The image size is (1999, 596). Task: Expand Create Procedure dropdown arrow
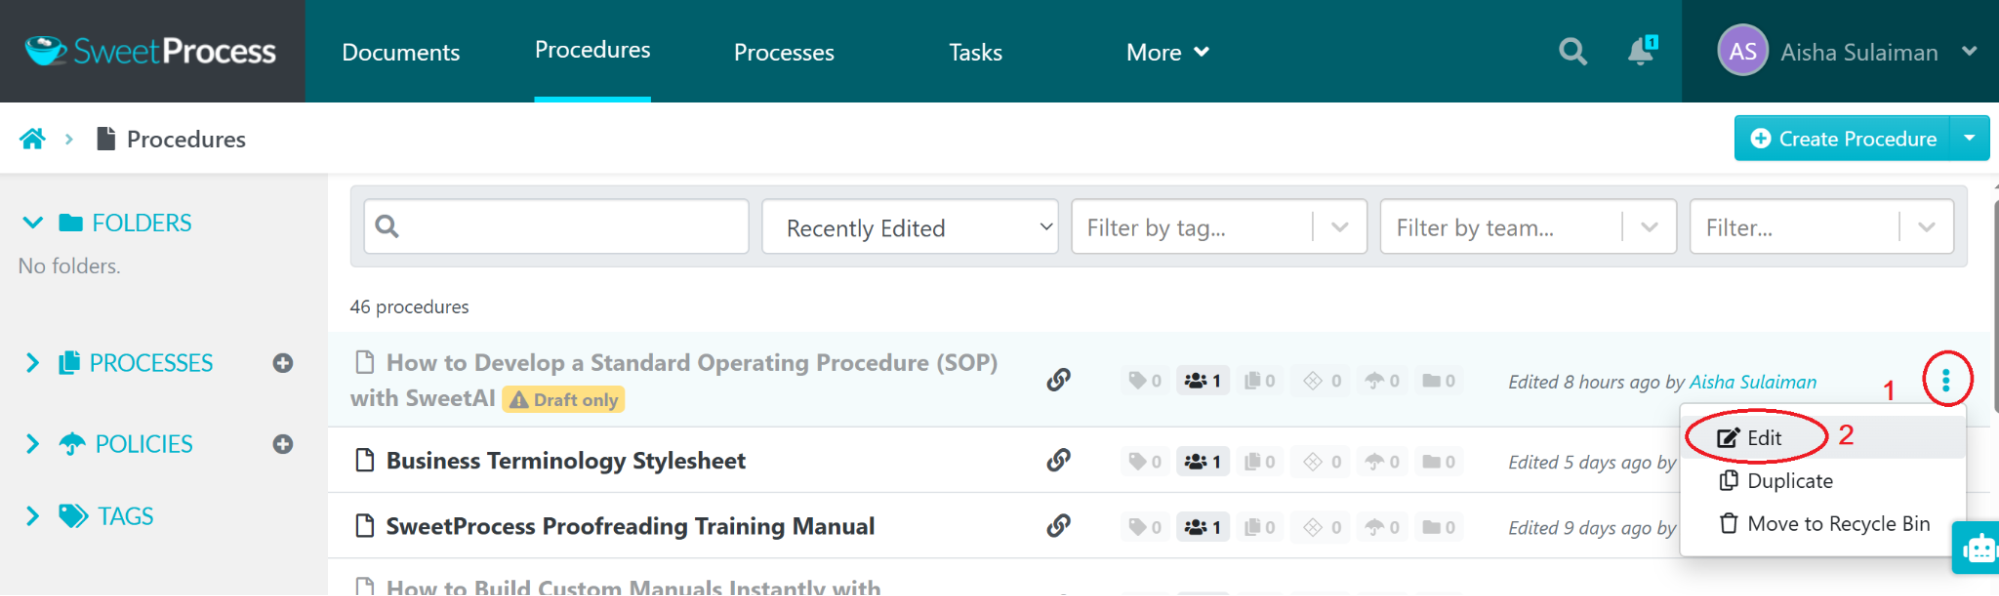pyautogui.click(x=1969, y=138)
